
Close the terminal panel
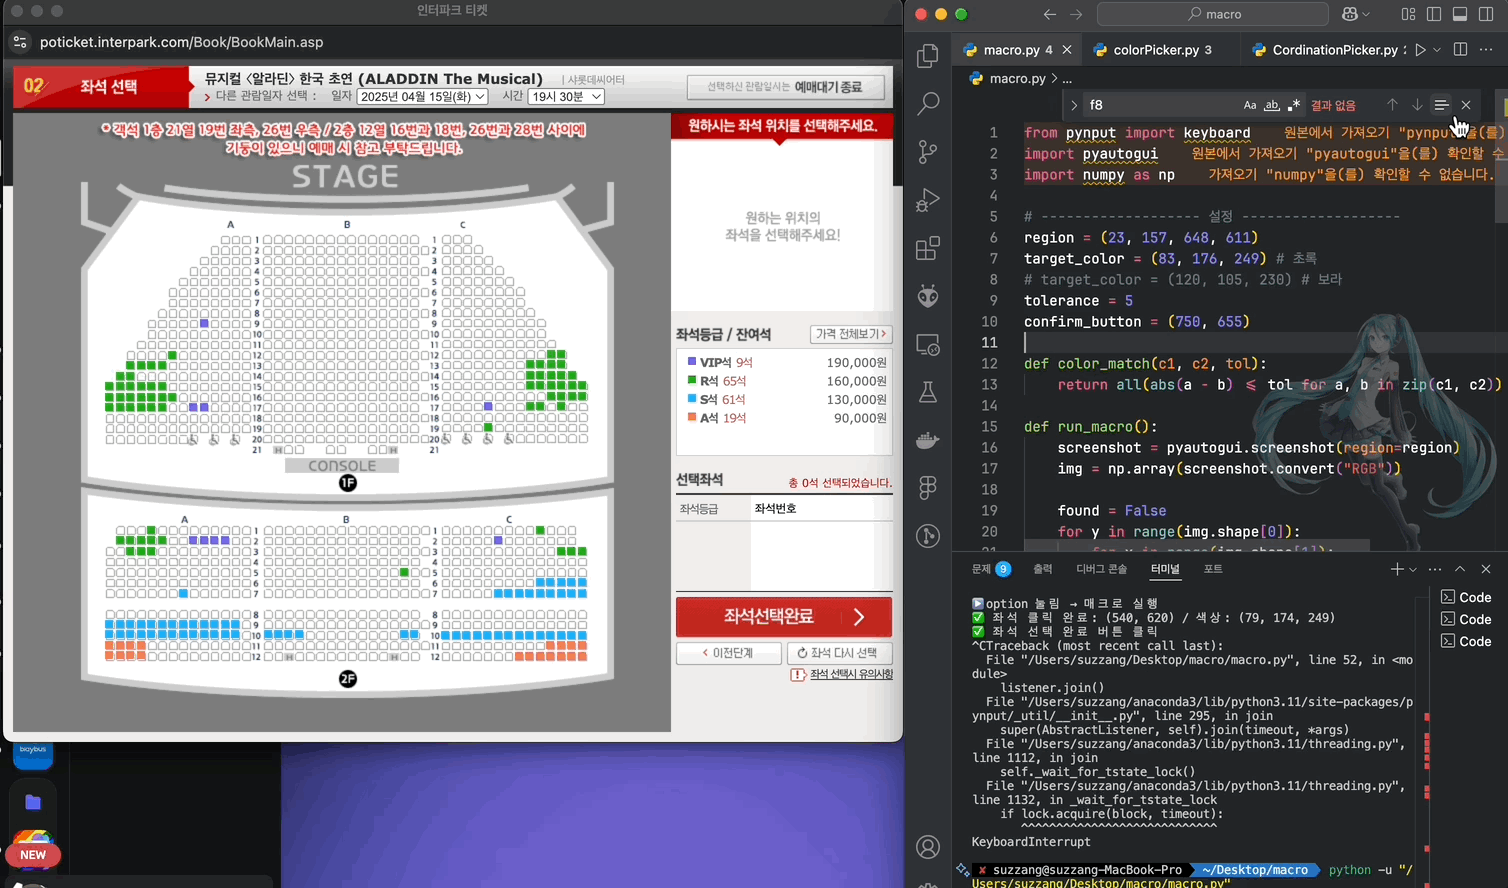[x=1486, y=569]
